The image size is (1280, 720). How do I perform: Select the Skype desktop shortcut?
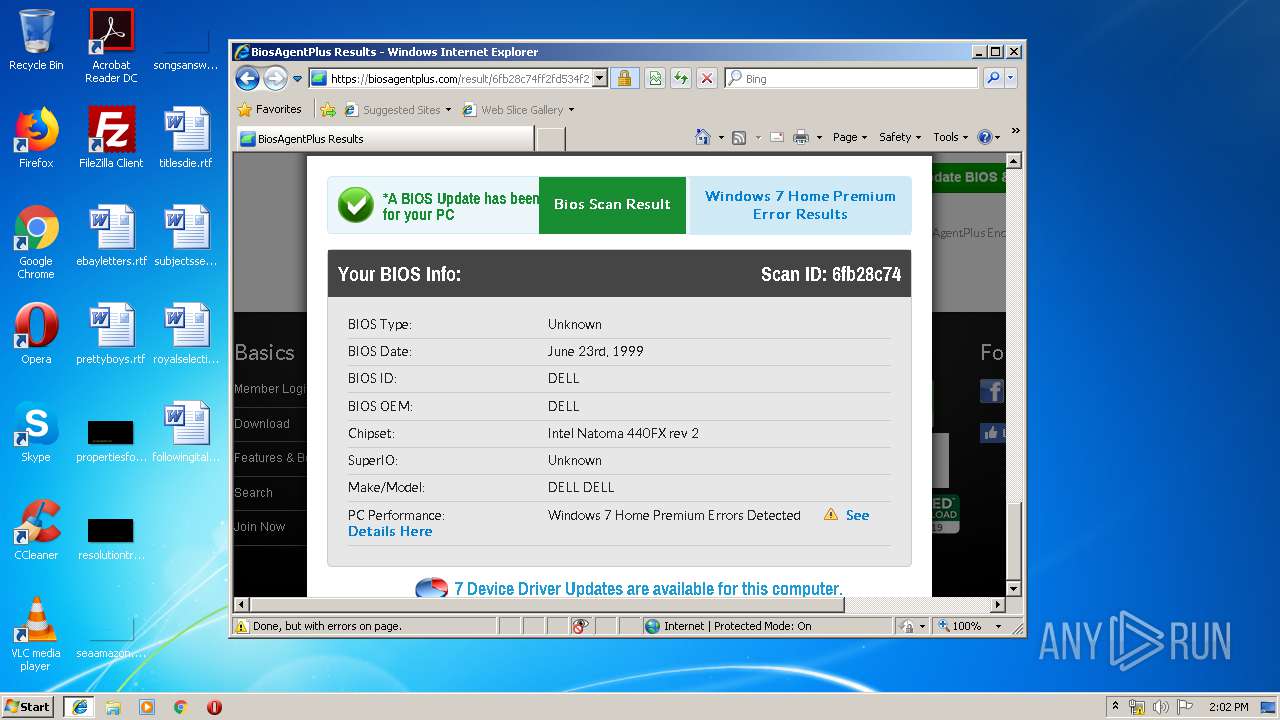(36, 432)
